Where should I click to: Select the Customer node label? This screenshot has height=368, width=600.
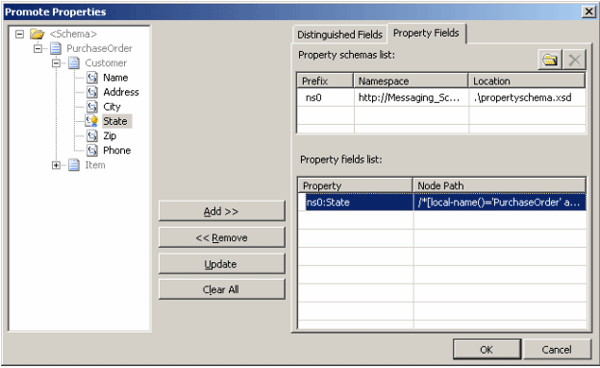106,63
